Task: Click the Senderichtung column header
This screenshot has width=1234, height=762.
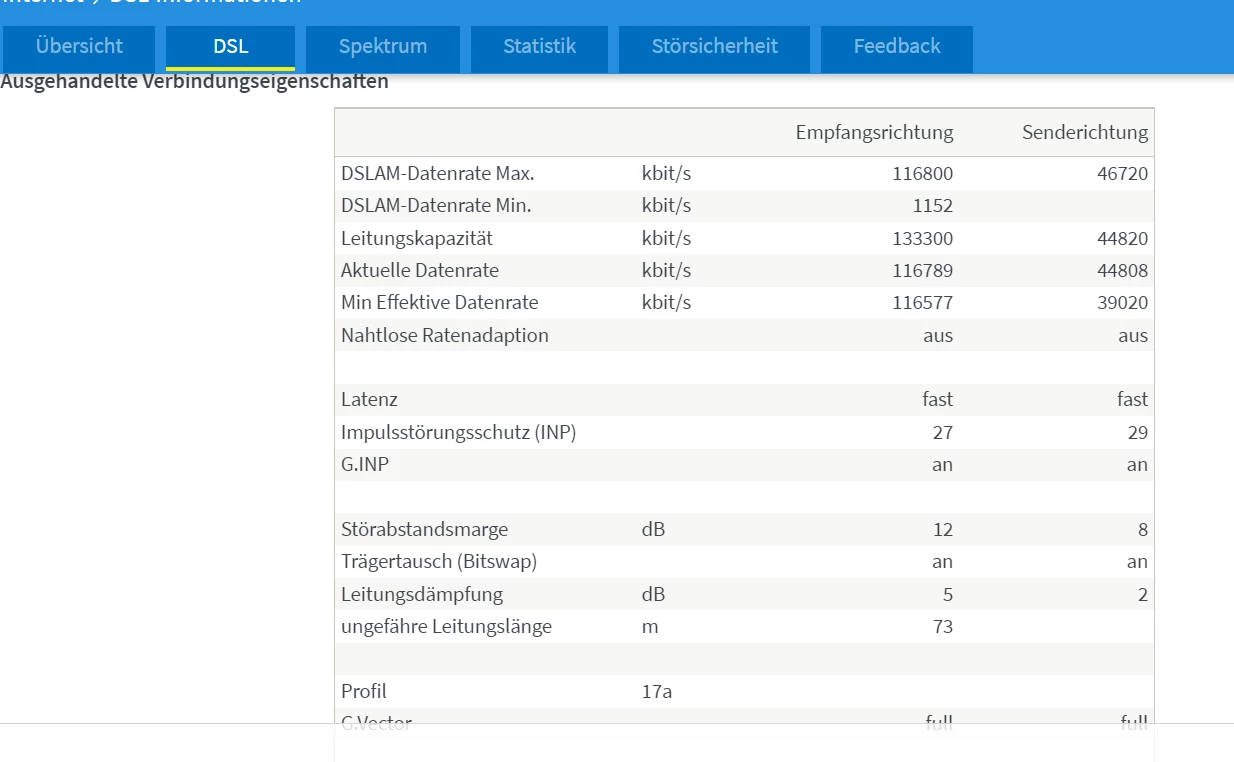Action: click(1084, 132)
